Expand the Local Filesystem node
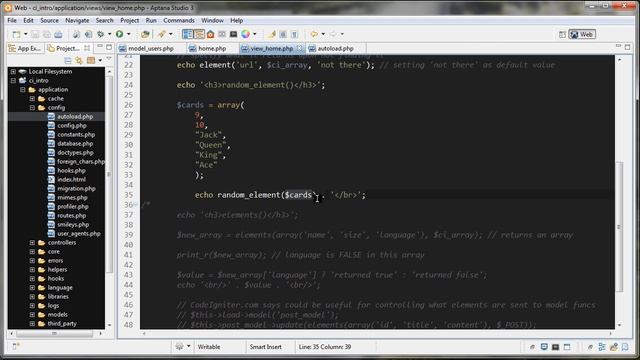Viewport: 640px width, 360px height. coord(13,71)
